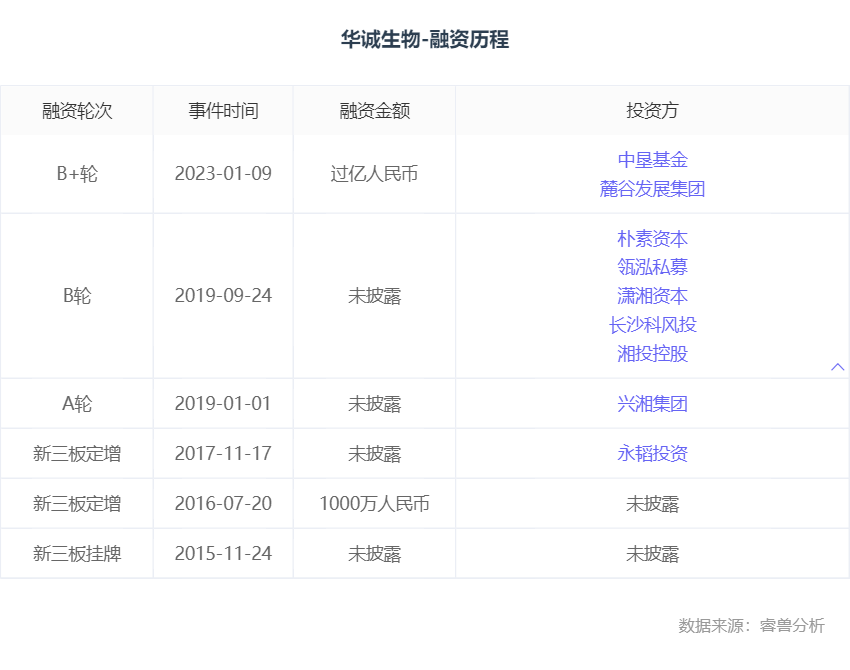
Task: Open the 湘投控股 investor link
Action: pyautogui.click(x=652, y=353)
